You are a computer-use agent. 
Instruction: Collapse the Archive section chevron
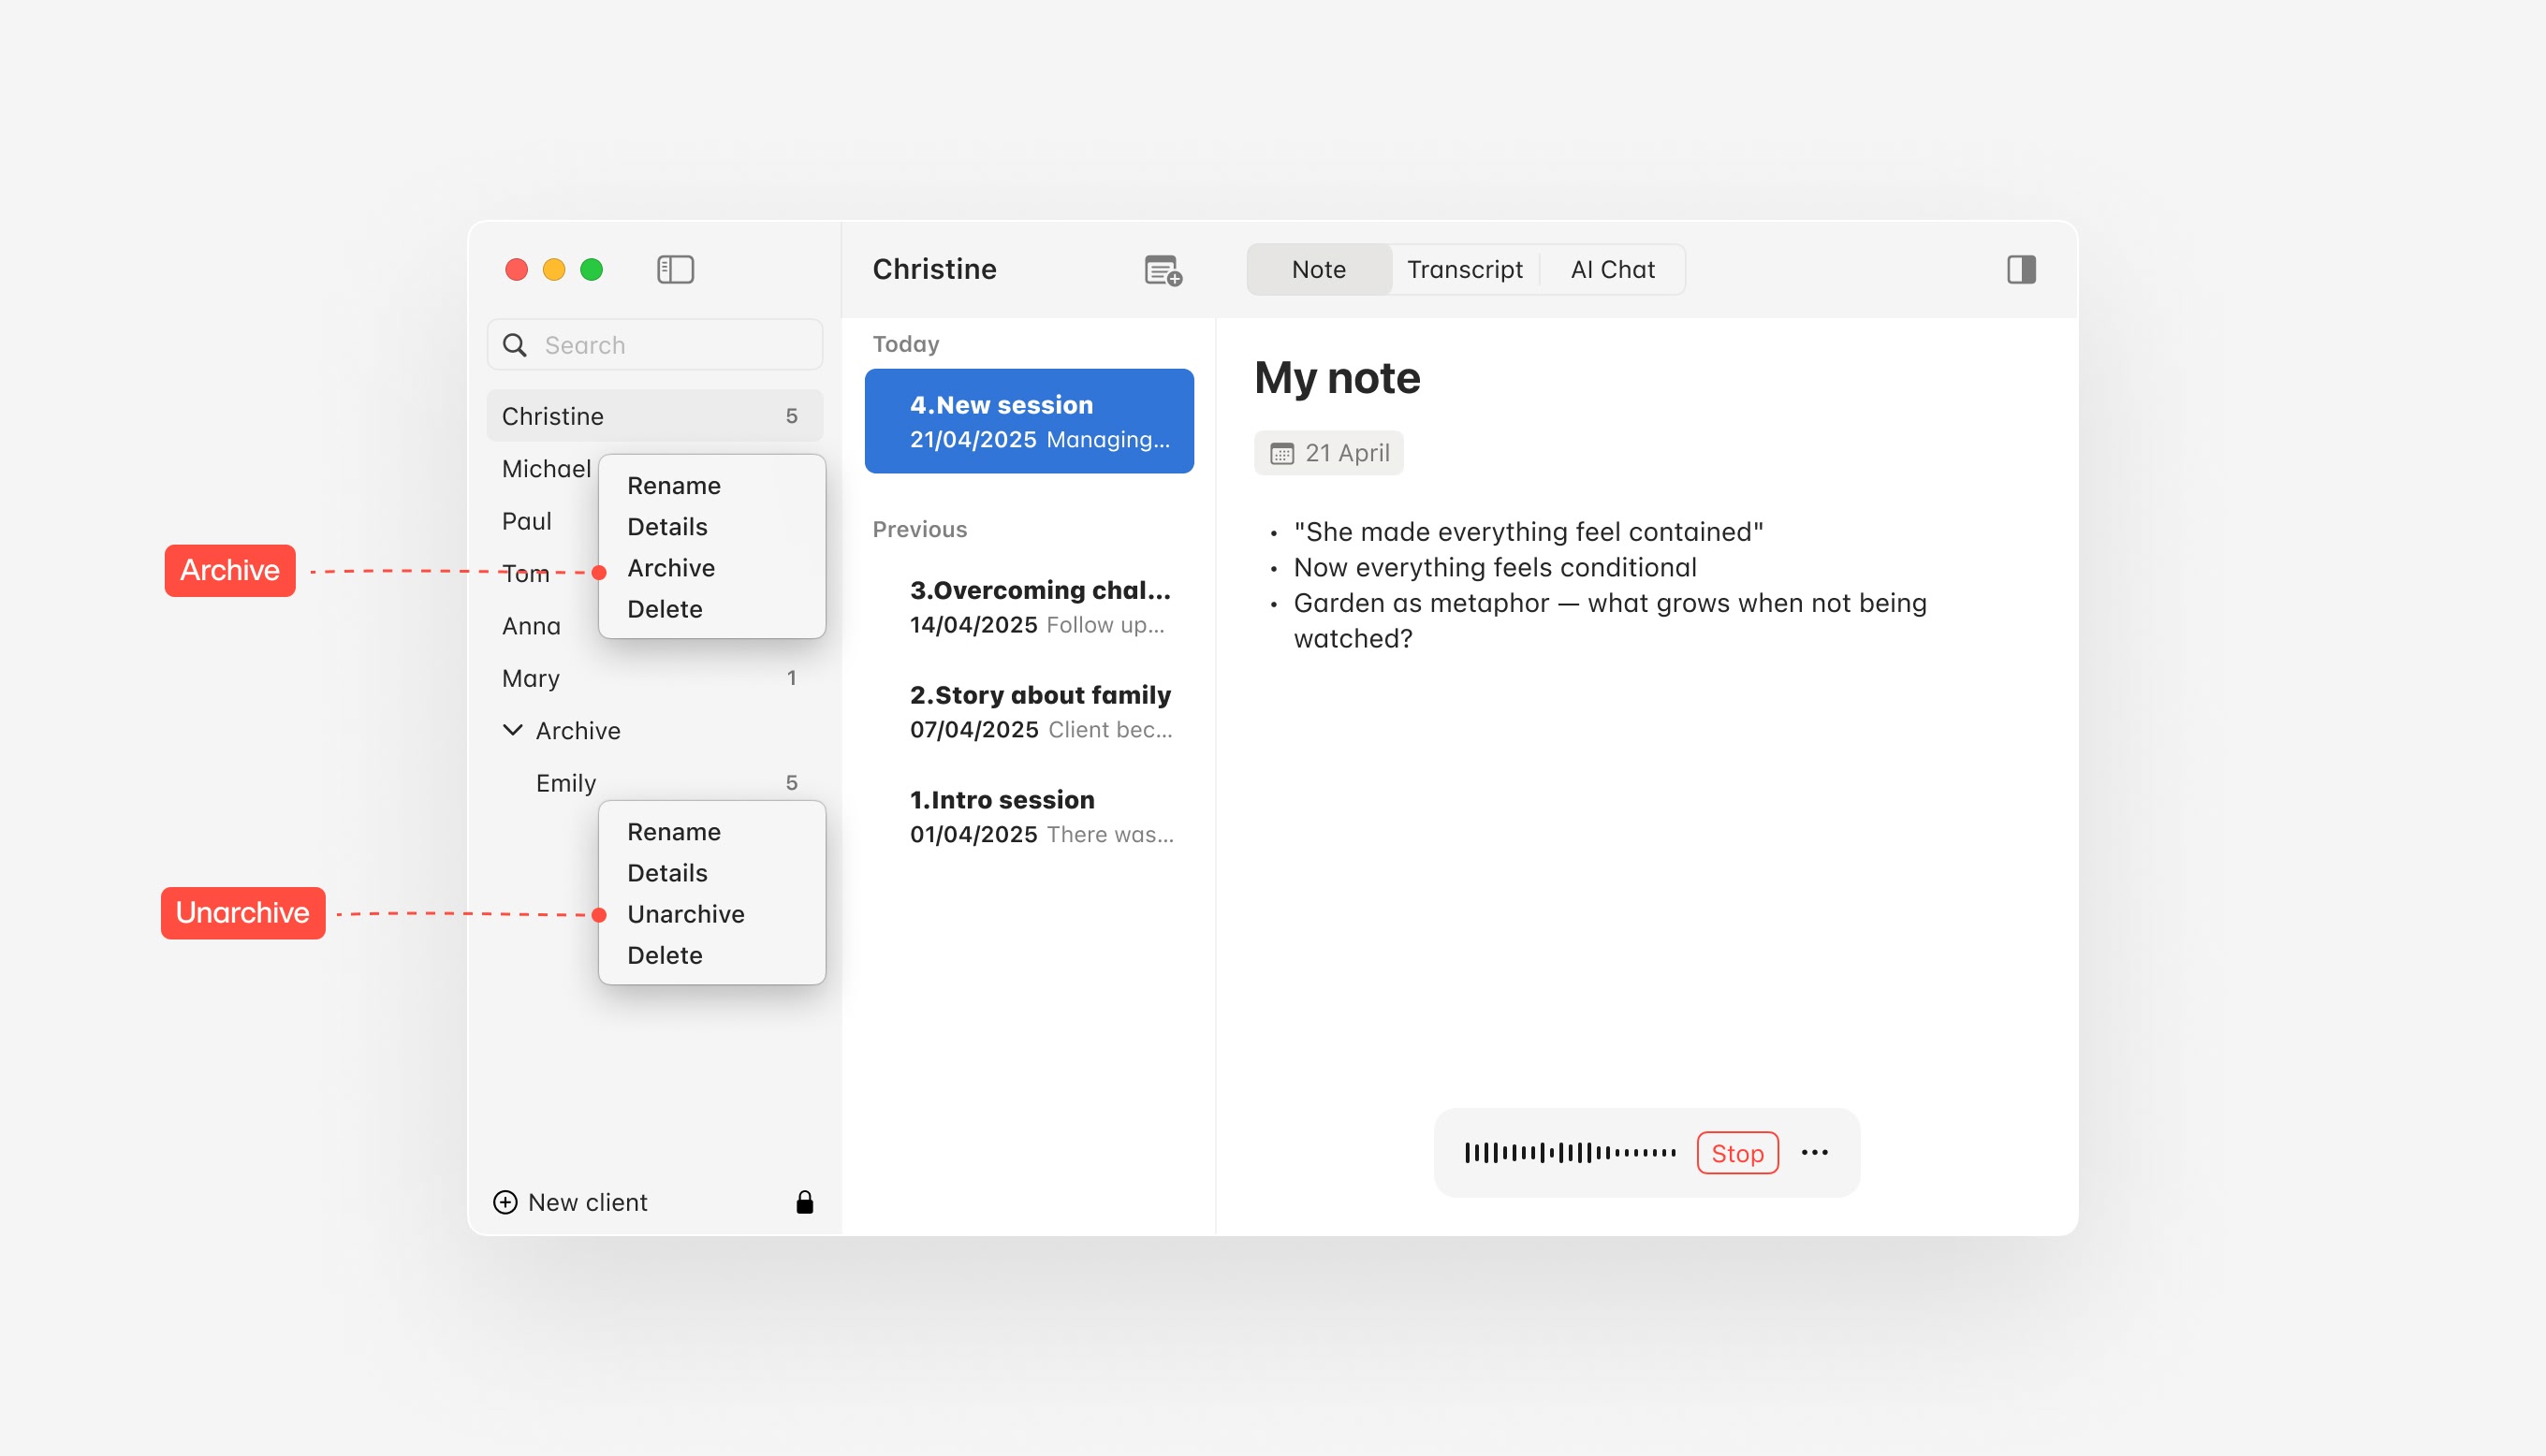pos(512,730)
